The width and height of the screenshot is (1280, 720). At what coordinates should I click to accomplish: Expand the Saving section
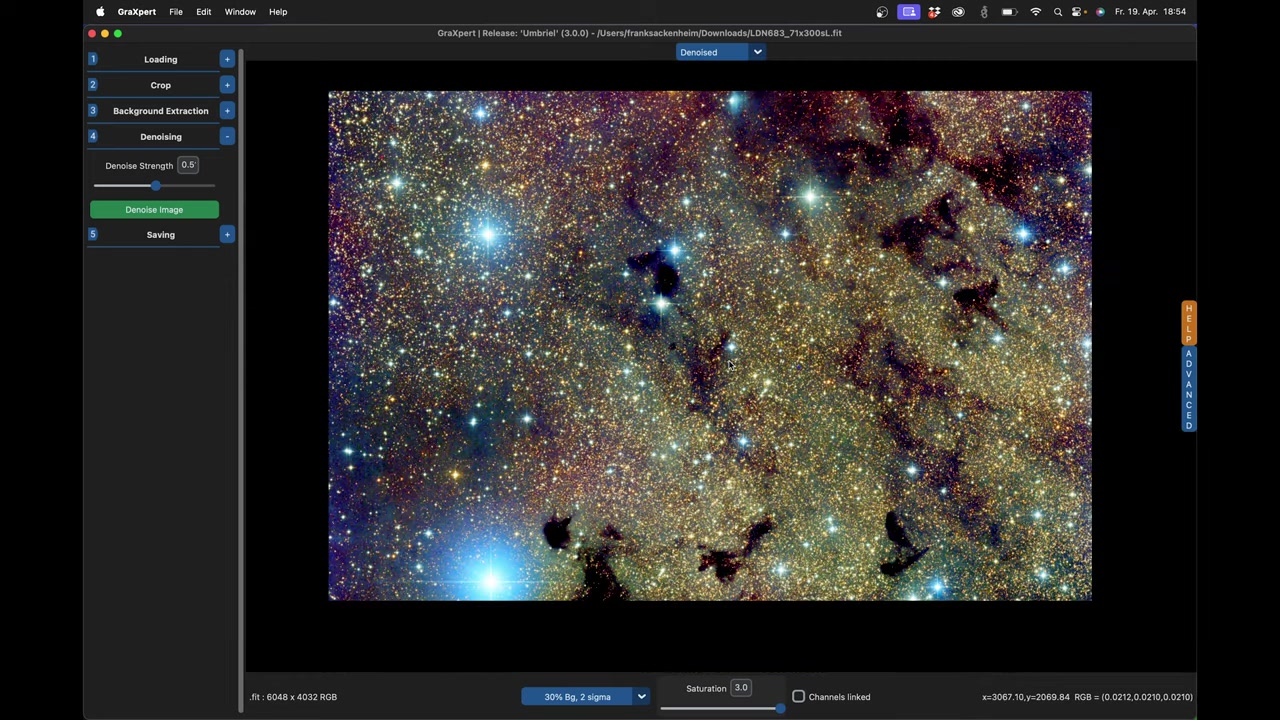pyautogui.click(x=227, y=234)
